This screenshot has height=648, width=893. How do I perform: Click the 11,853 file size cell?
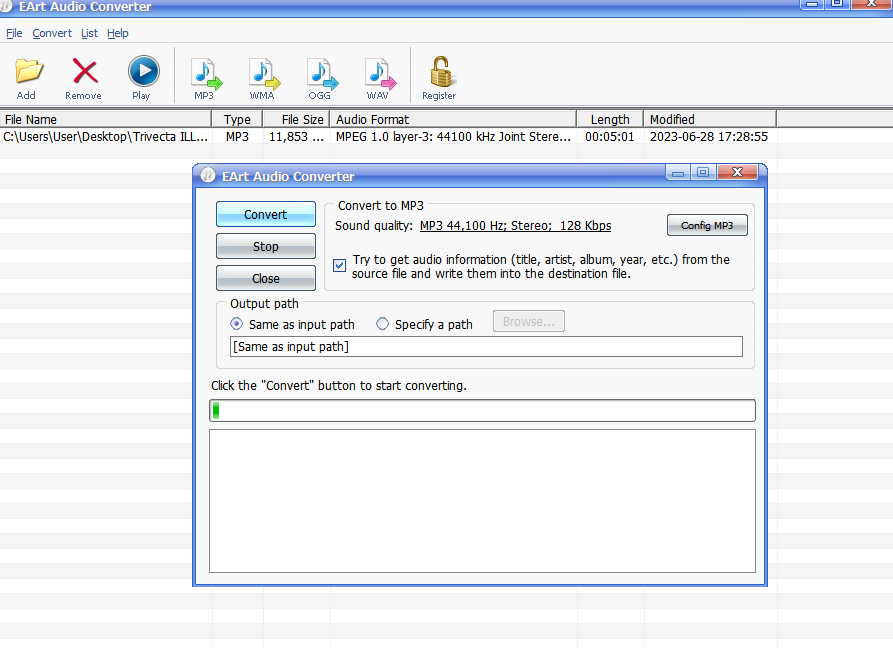point(296,137)
